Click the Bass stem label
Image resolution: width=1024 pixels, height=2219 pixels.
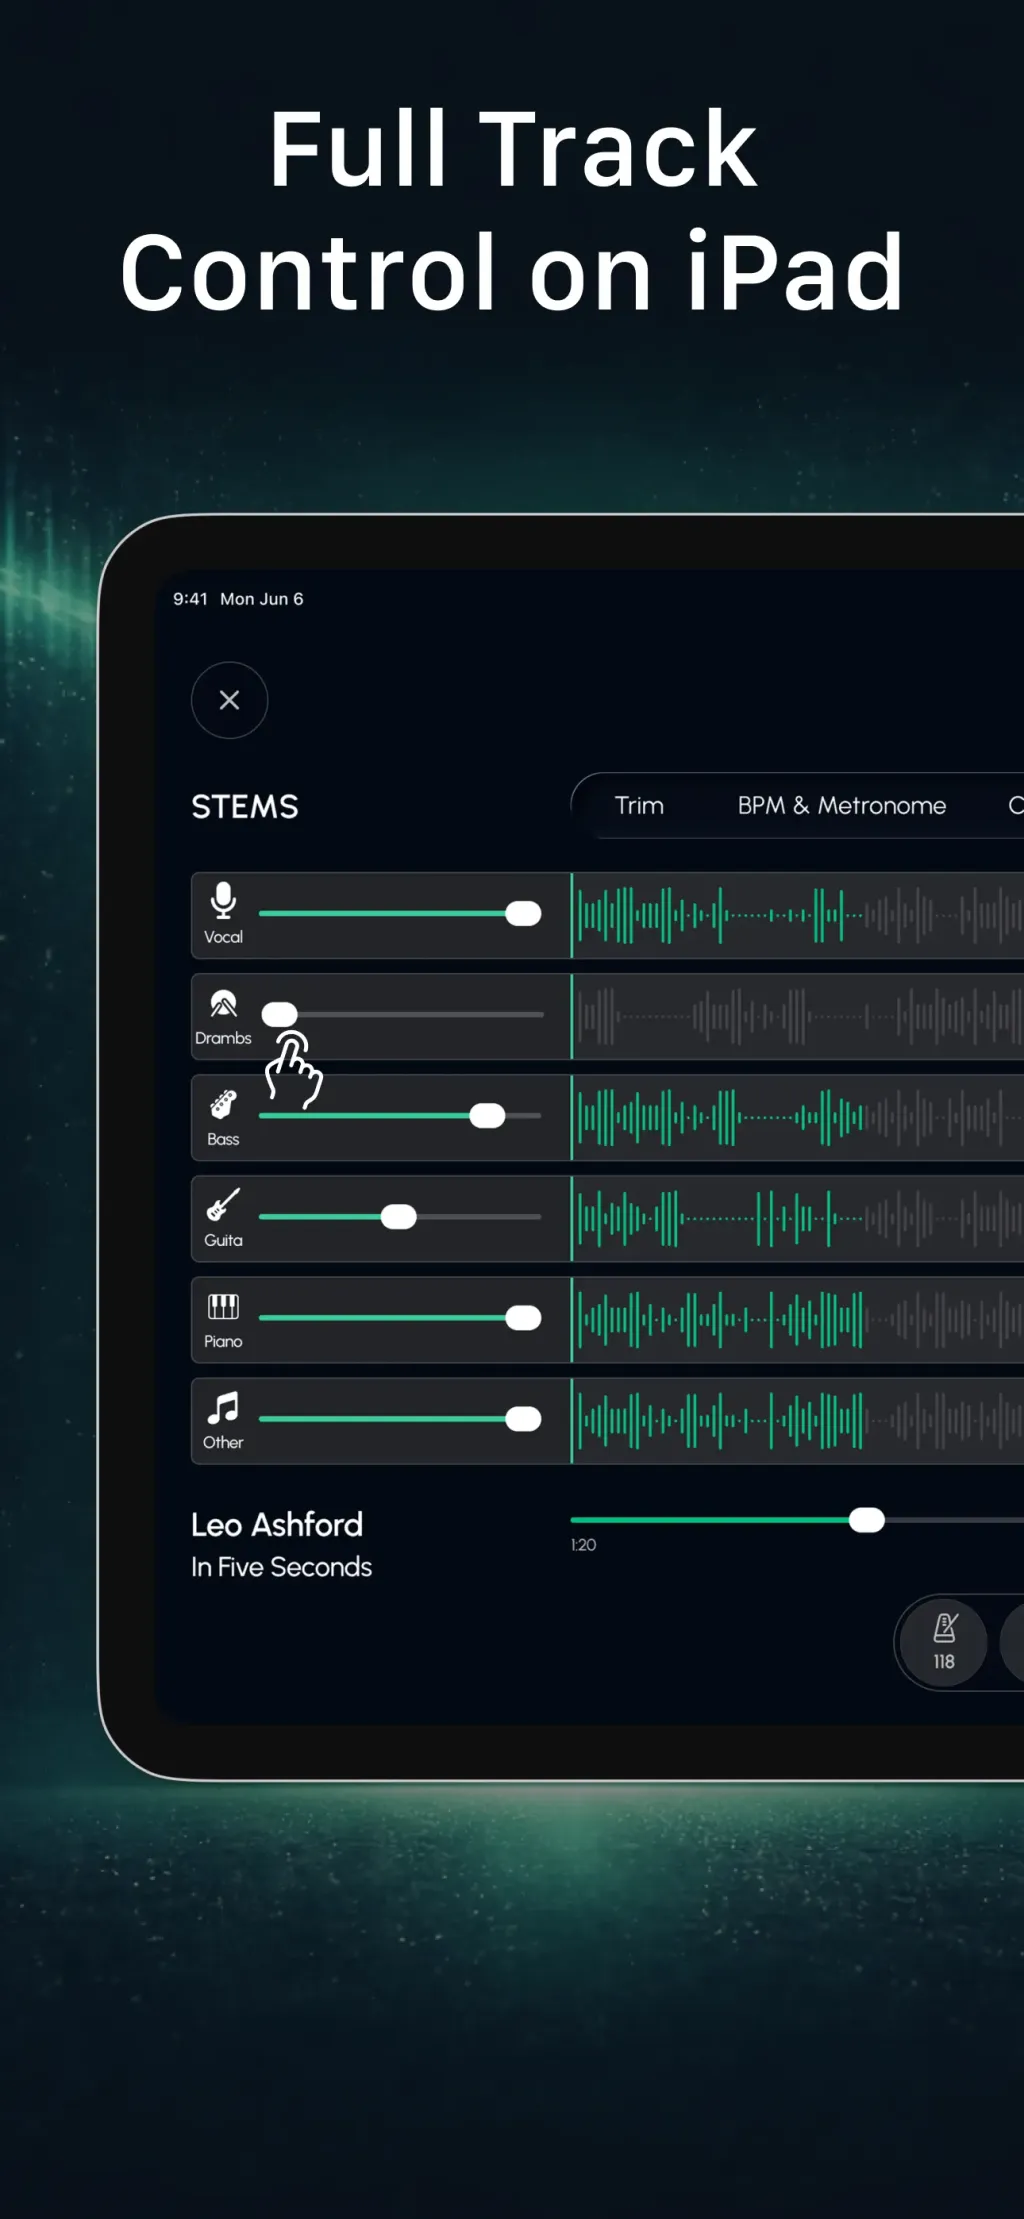click(x=223, y=1140)
